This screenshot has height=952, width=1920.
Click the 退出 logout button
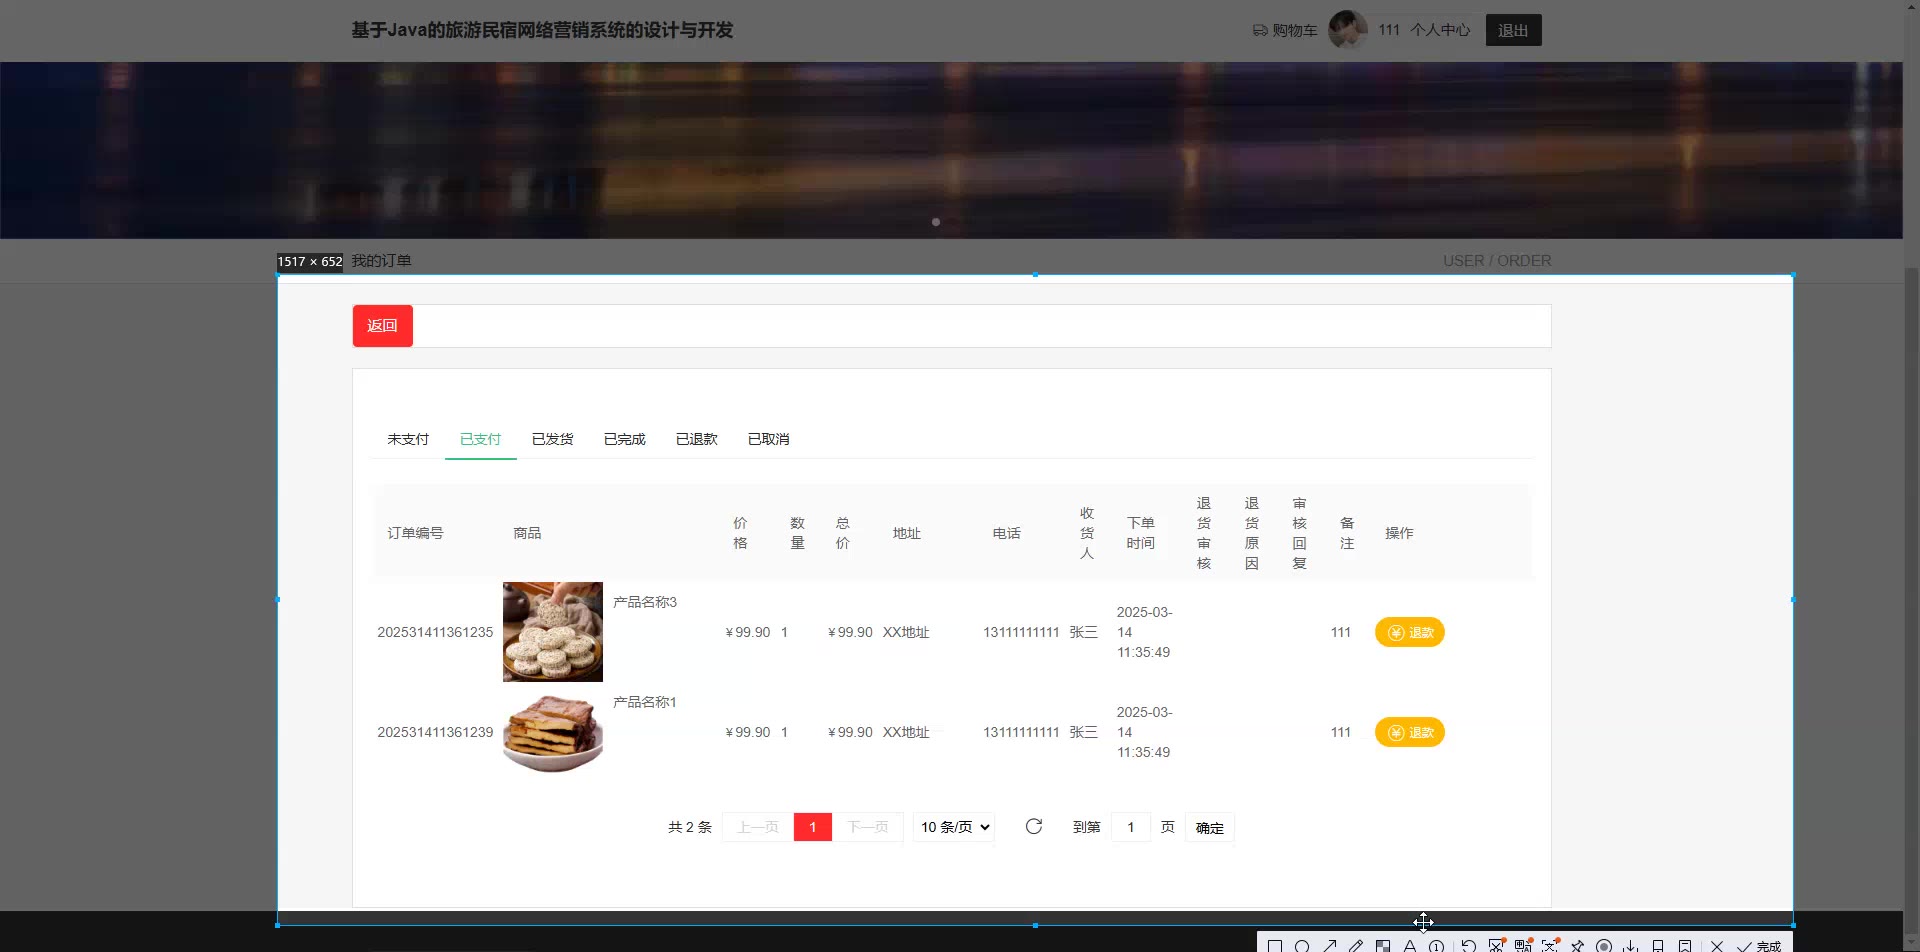coord(1513,30)
